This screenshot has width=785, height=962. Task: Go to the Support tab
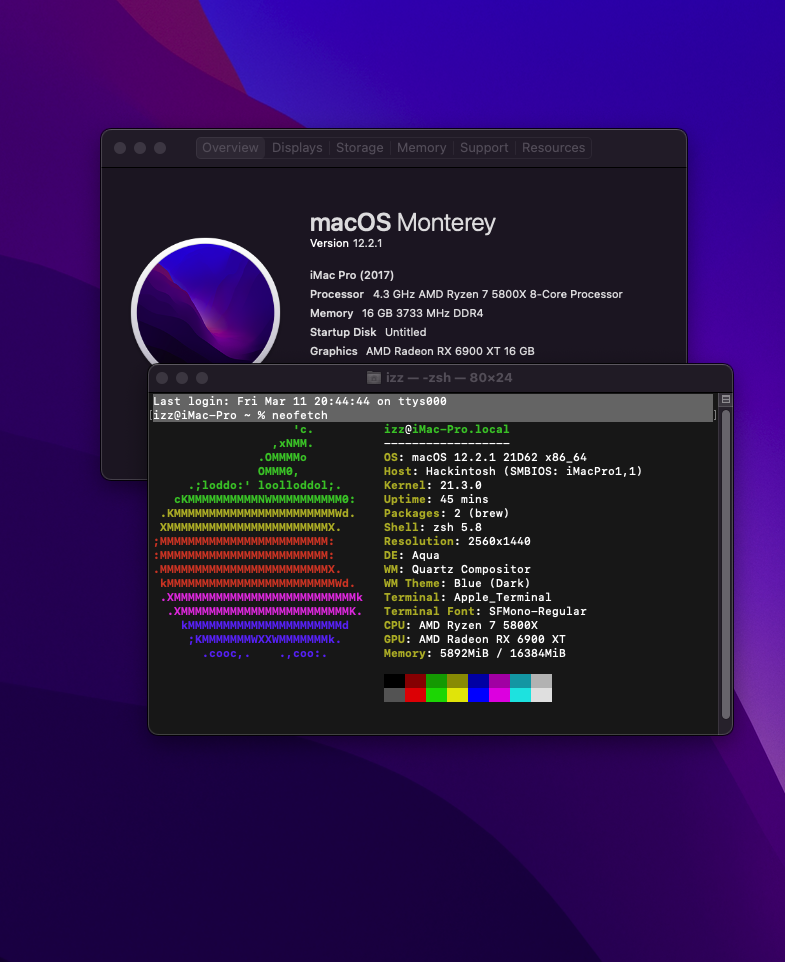tap(484, 148)
